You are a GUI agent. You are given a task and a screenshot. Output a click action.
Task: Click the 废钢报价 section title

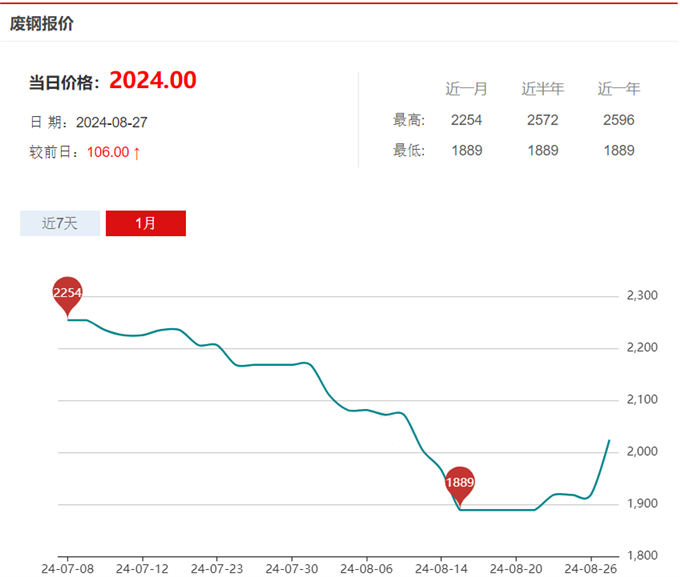tap(42, 23)
